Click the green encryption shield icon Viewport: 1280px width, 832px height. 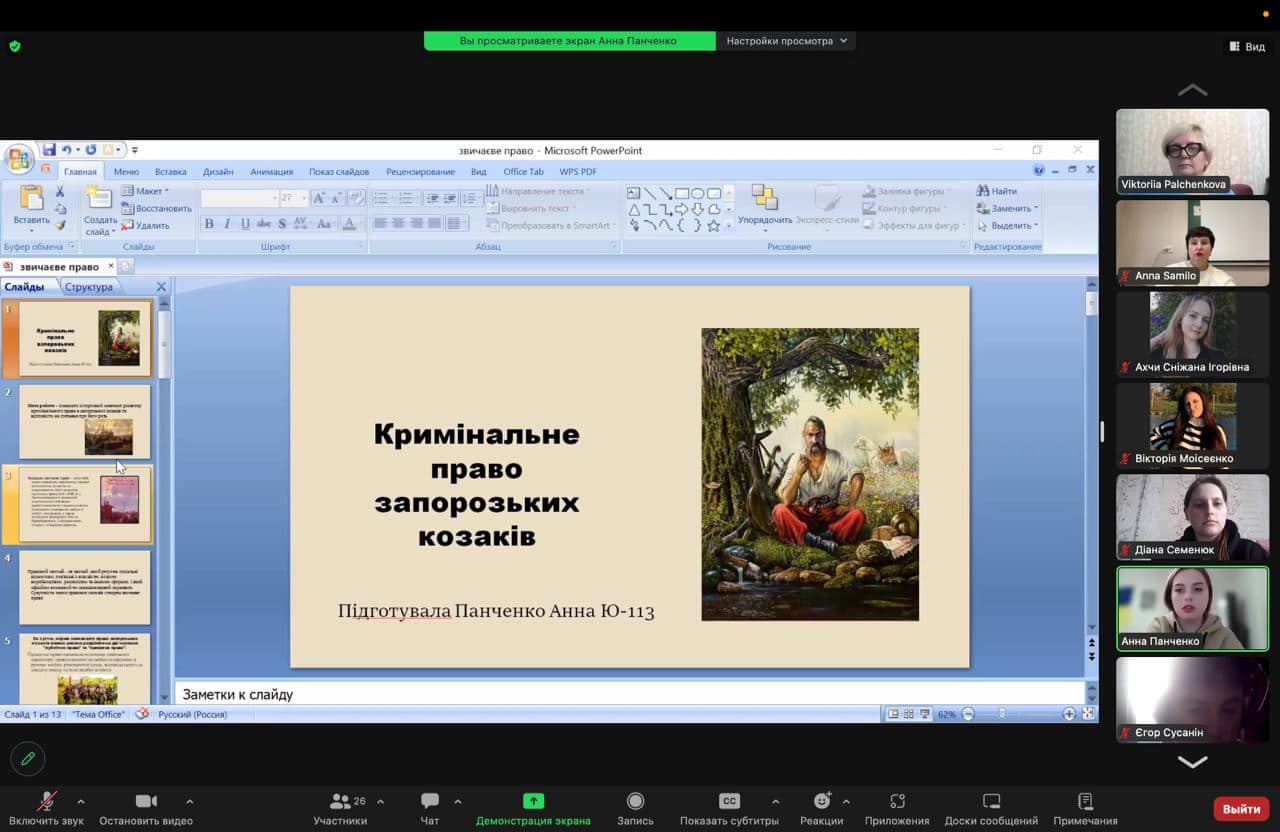coord(15,46)
